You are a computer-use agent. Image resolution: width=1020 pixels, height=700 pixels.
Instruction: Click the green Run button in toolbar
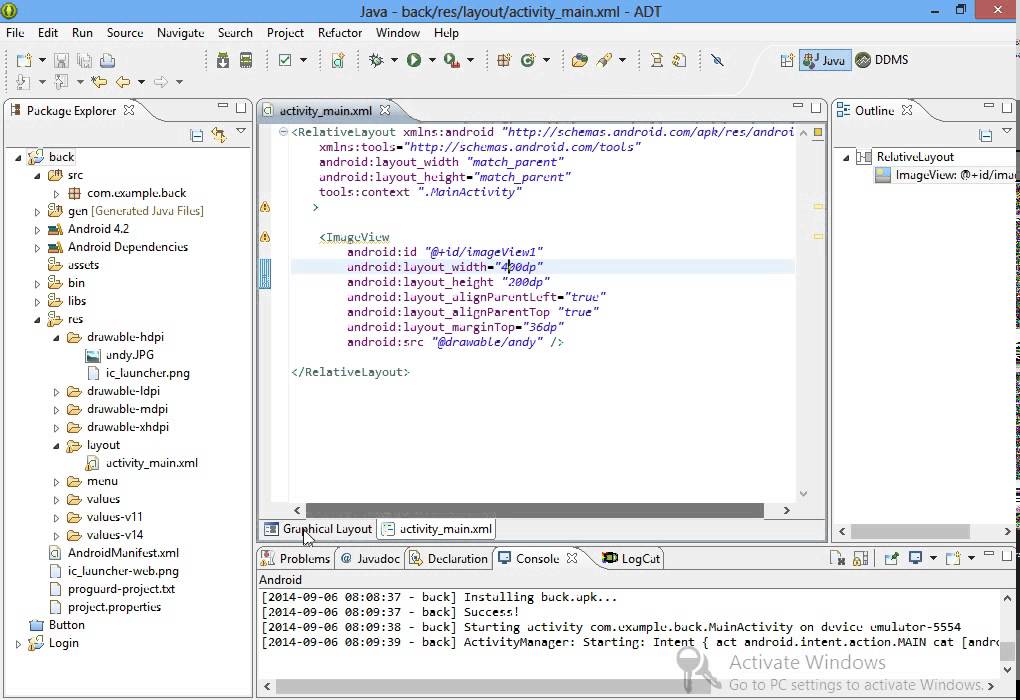414,60
